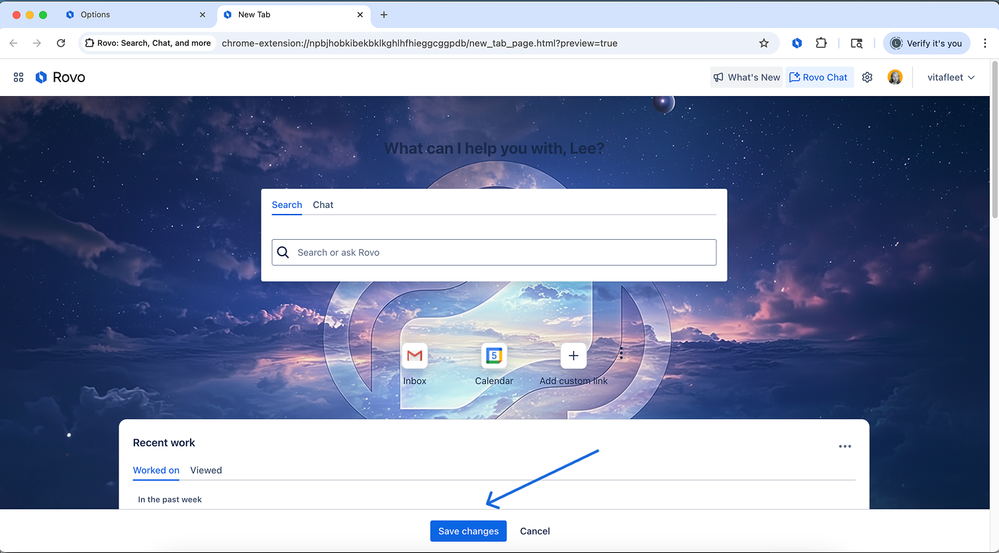Image resolution: width=999 pixels, height=553 pixels.
Task: Click the Rovo extension toolbar icon
Action: (x=796, y=43)
